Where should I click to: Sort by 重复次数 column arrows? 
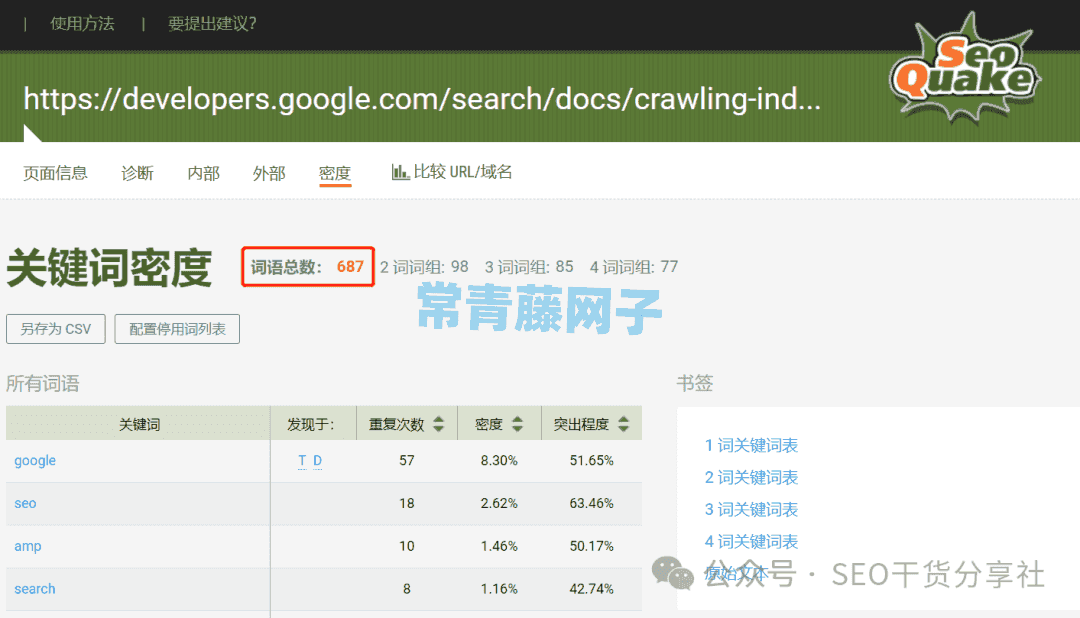coord(439,424)
